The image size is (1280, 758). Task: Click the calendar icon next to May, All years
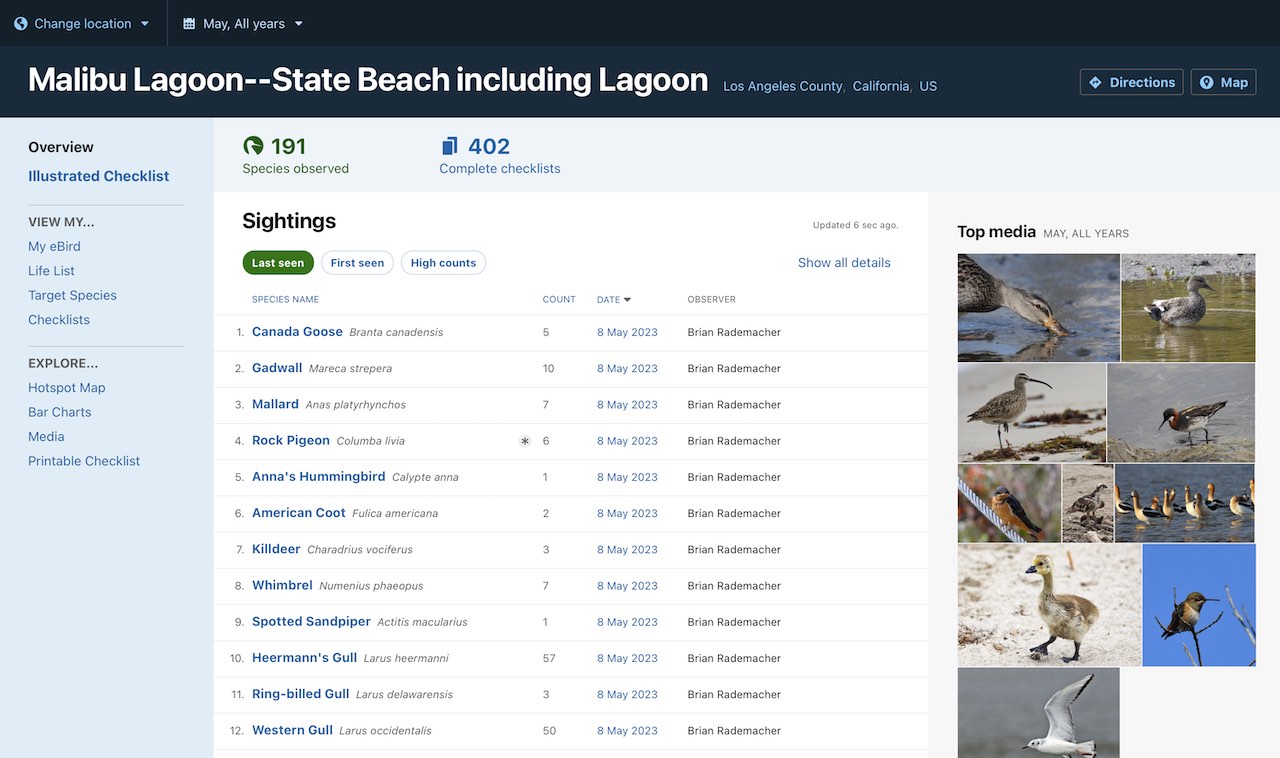189,23
